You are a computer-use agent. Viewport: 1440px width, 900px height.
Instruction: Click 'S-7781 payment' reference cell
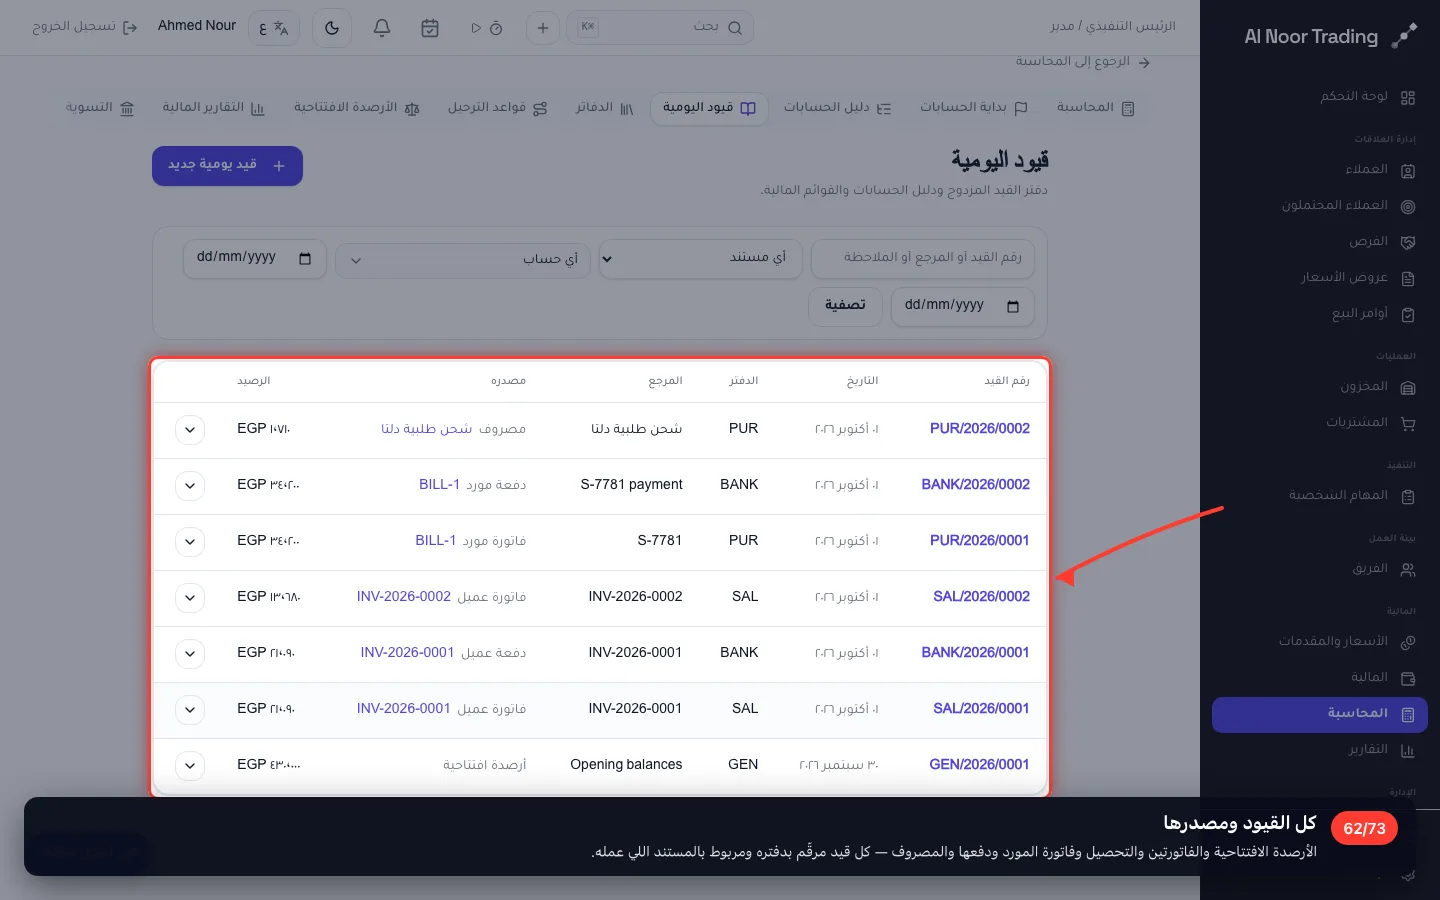[x=631, y=485]
